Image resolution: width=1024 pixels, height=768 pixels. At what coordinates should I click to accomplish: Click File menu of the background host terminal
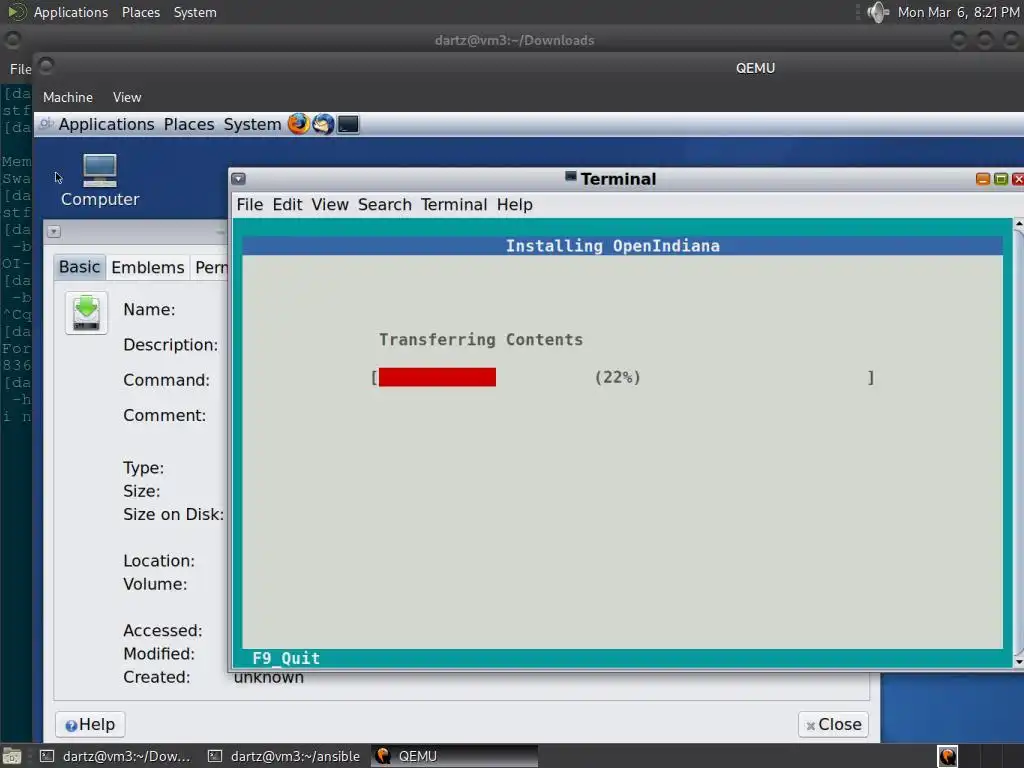click(x=20, y=69)
